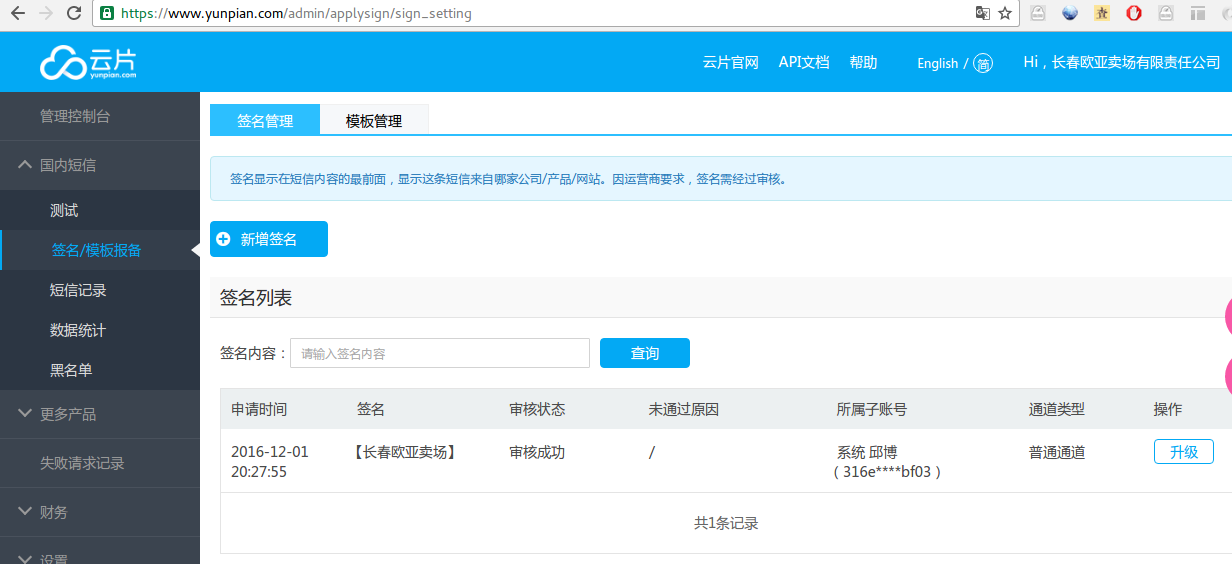This screenshot has width=1232, height=564.
Task: Click the 签名 column header
Action: [x=371, y=409]
